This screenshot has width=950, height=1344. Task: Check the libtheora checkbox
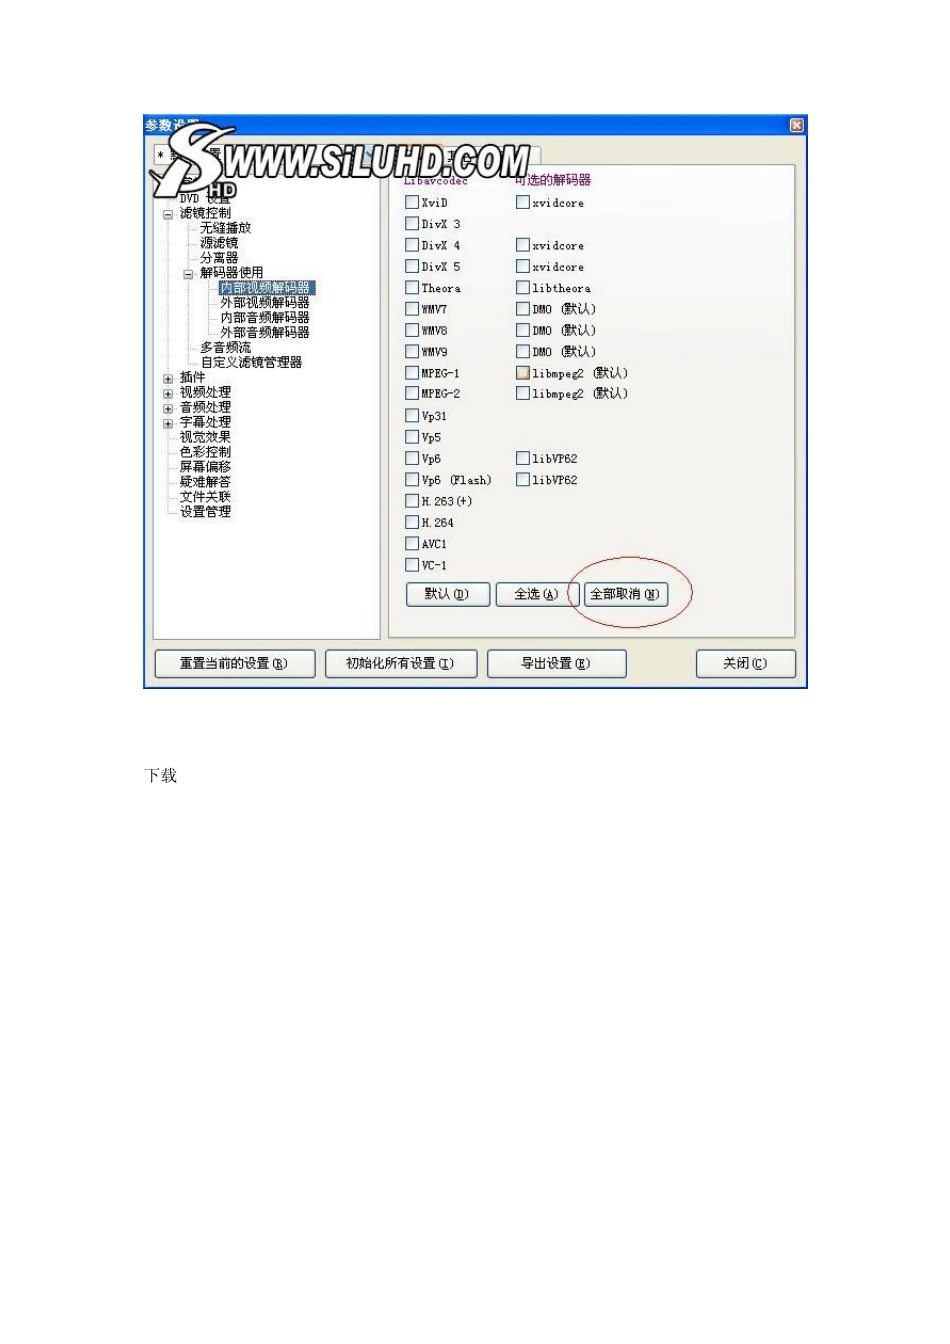[x=523, y=288]
